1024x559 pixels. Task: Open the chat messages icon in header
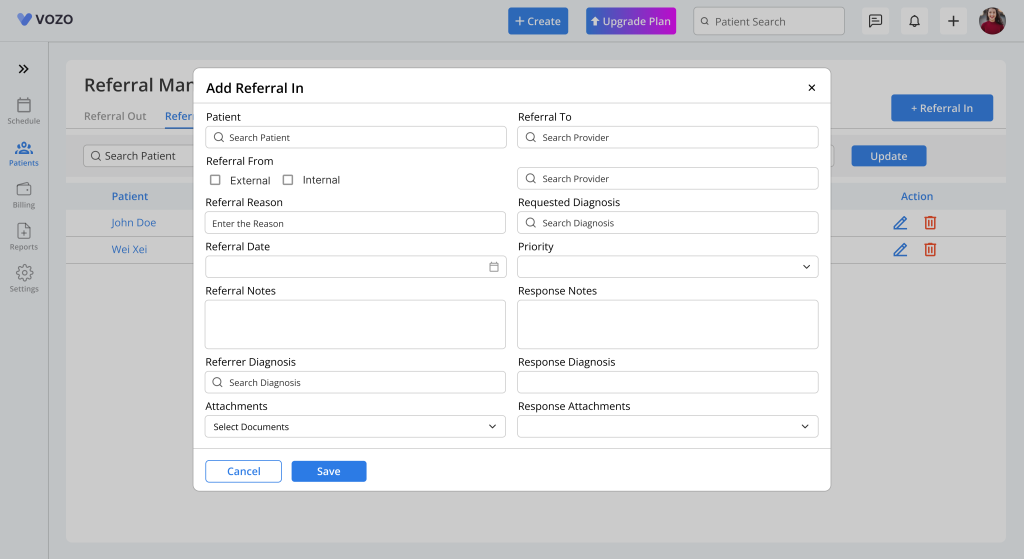point(875,21)
